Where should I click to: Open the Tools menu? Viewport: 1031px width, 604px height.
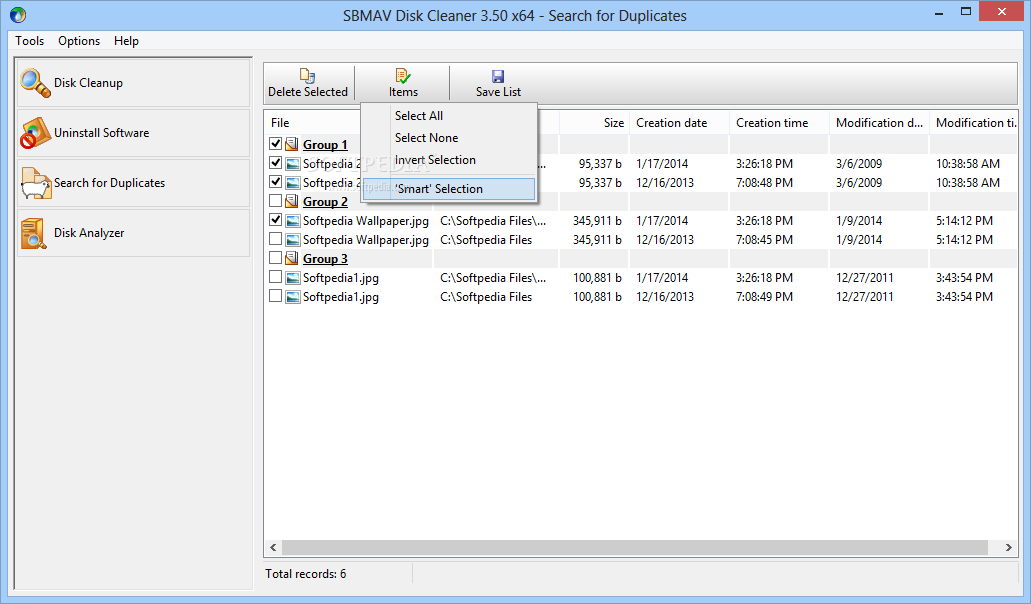(x=30, y=41)
